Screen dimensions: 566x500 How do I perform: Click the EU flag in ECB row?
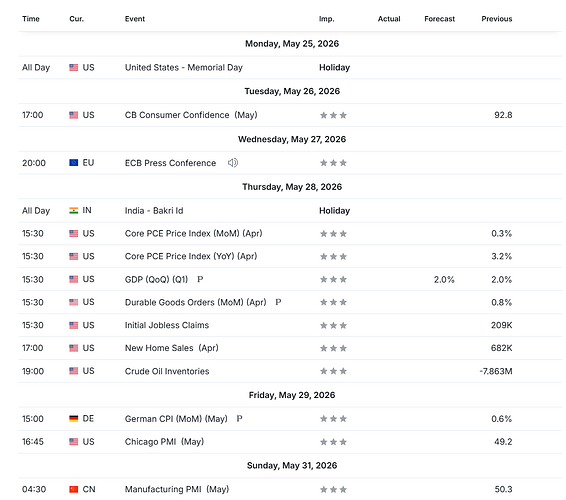(74, 163)
